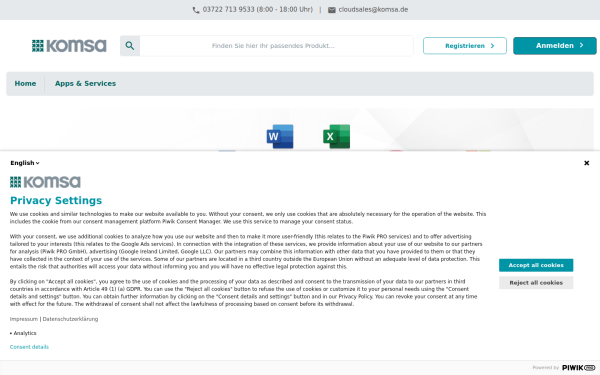Click the cloudsales@komsa.de email link
Screen dimensions: 600x375
(x=373, y=10)
